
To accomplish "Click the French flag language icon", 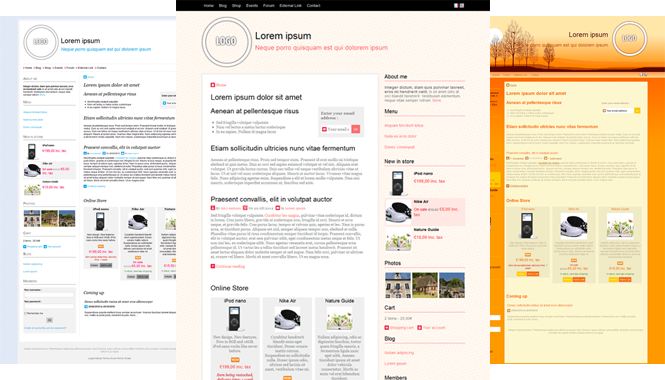I will tap(456, 6).
